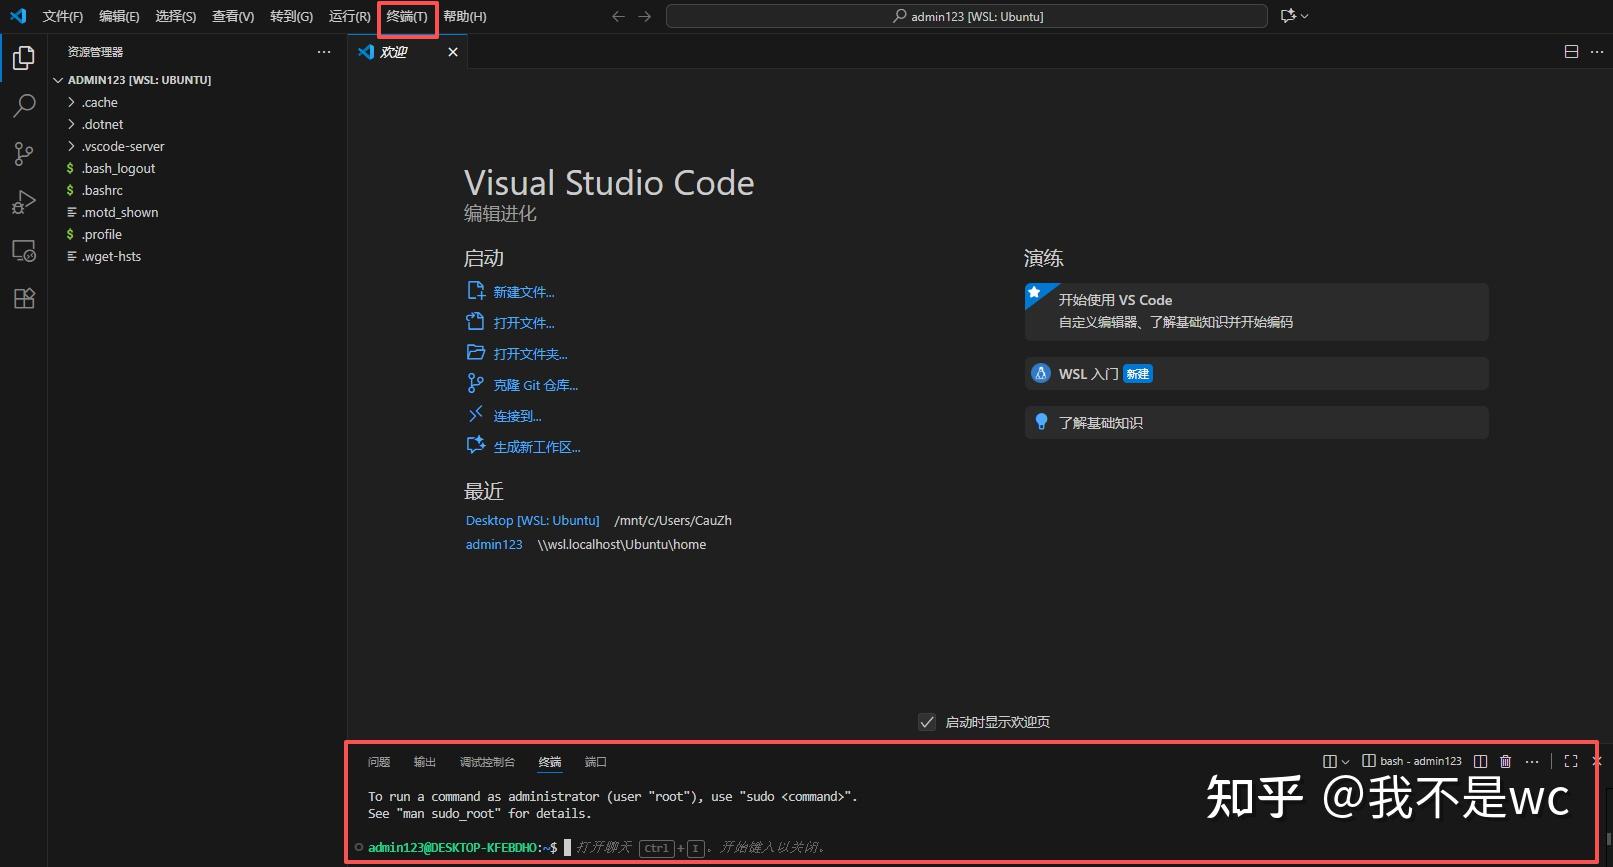Click the sparkle icon beside 生成新工作区
The width and height of the screenshot is (1613, 867).
(x=476, y=446)
